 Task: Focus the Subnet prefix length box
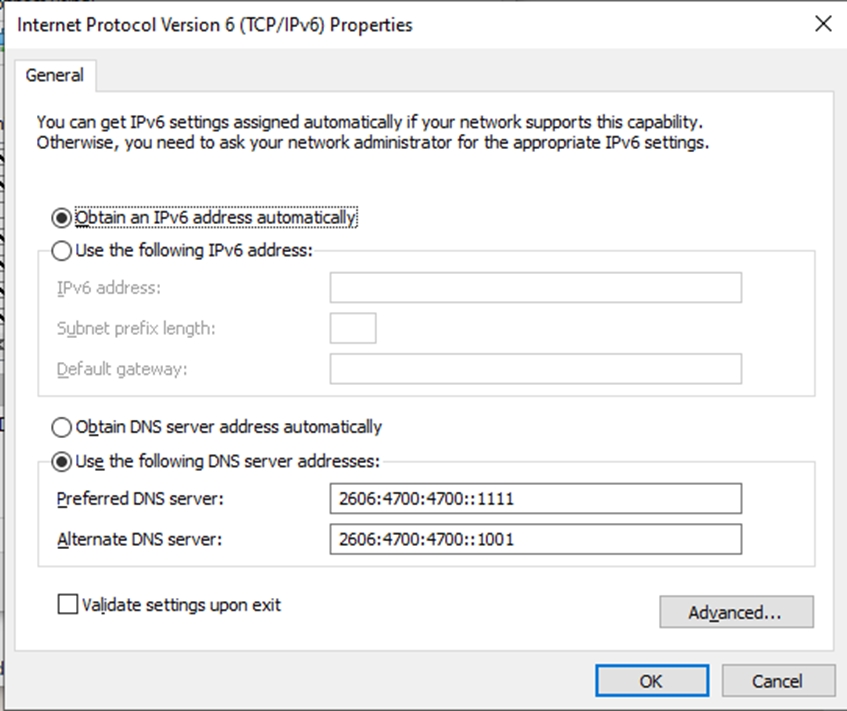tap(352, 328)
